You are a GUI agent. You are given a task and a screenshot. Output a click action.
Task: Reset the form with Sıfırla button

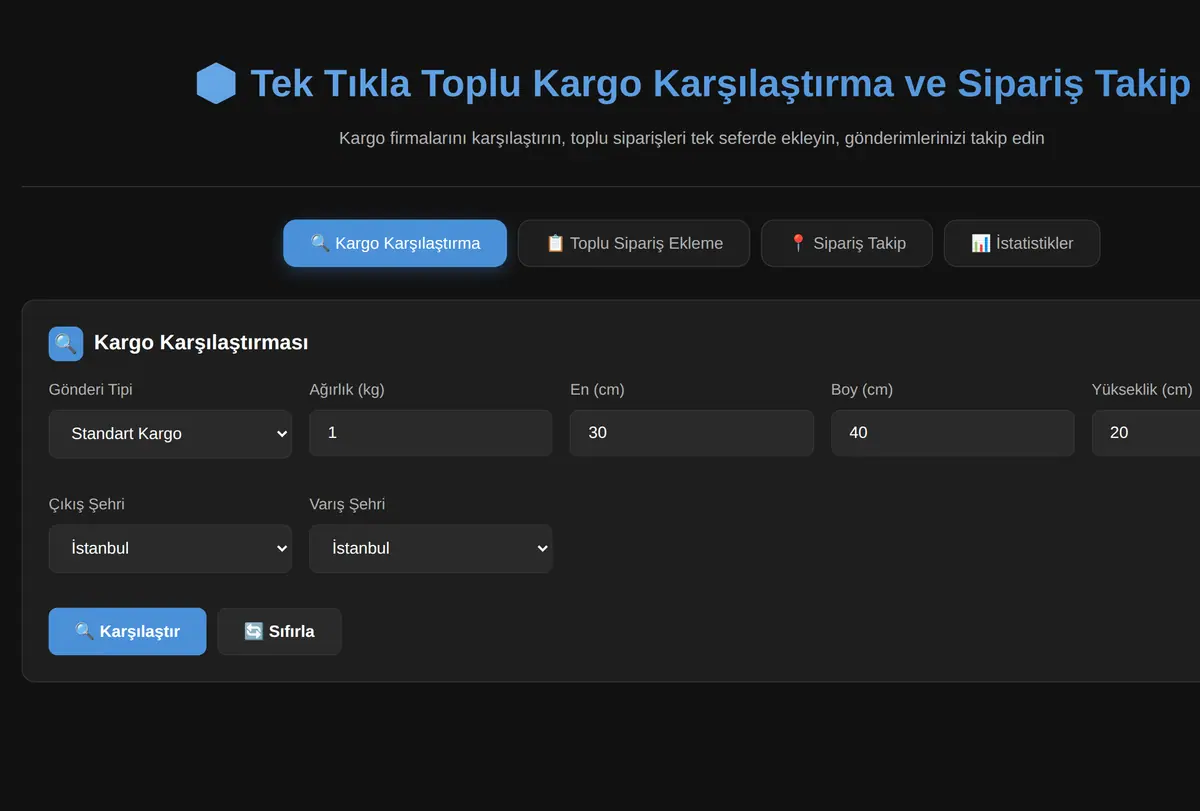click(279, 631)
